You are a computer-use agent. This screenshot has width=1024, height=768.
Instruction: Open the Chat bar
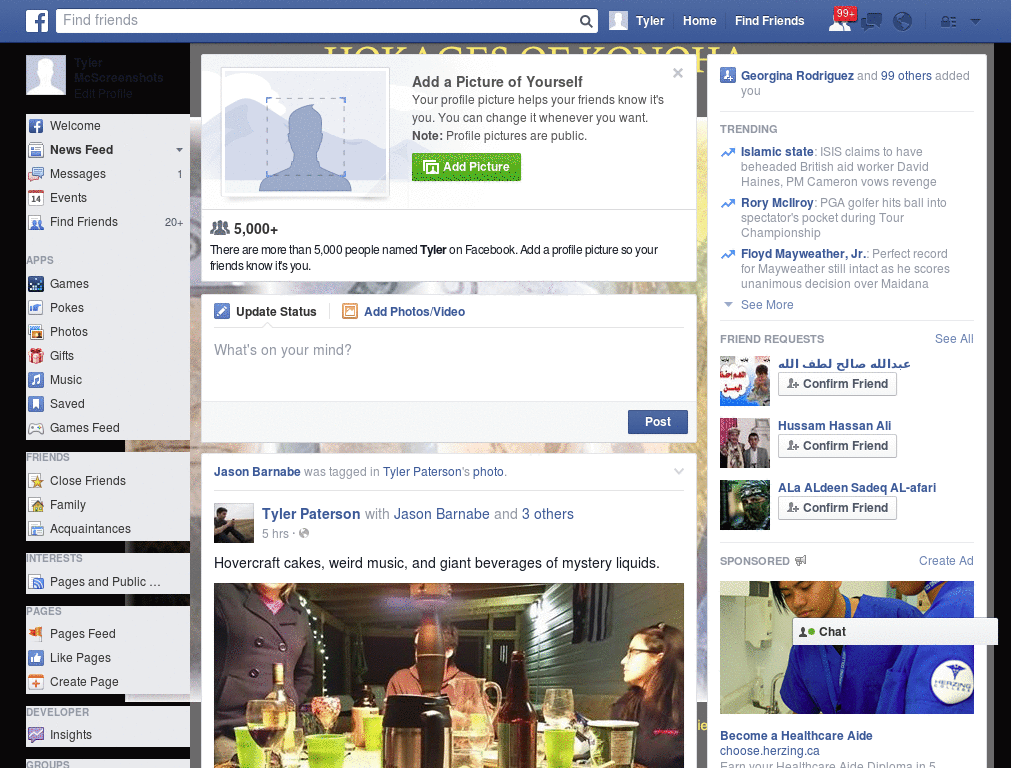point(895,632)
